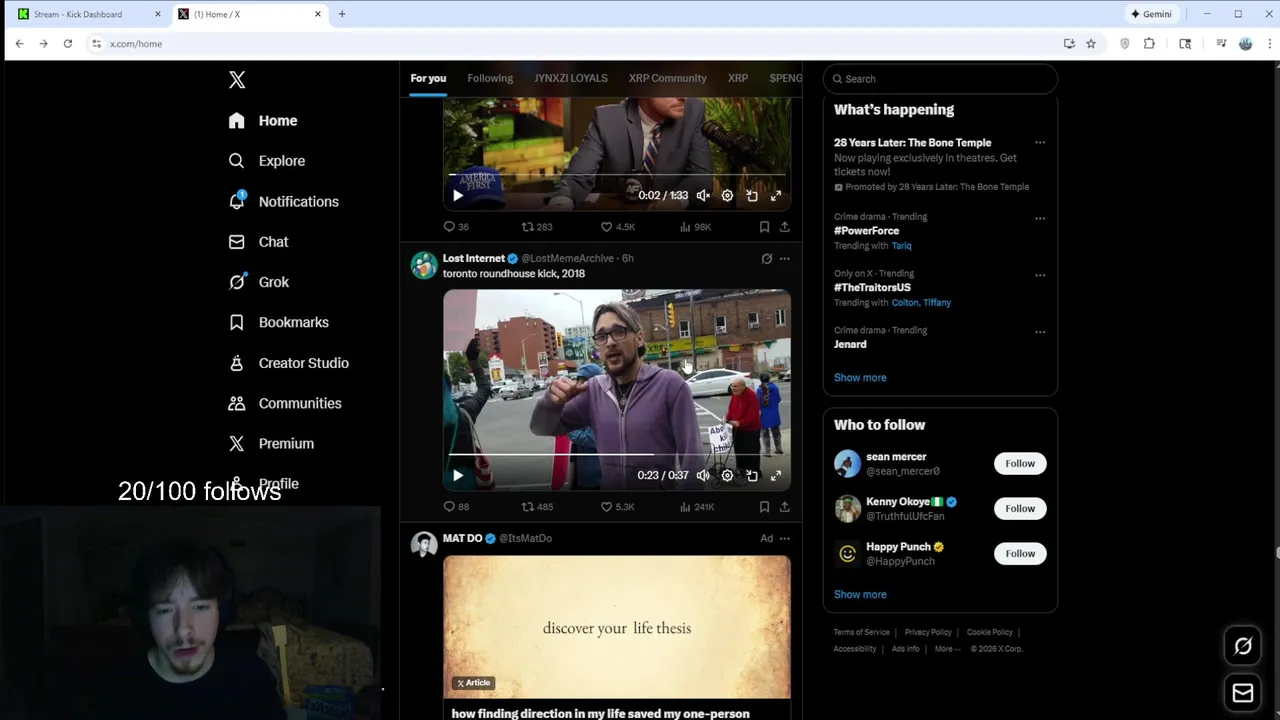
Task: Open Notifications from the sidebar
Action: point(283,201)
